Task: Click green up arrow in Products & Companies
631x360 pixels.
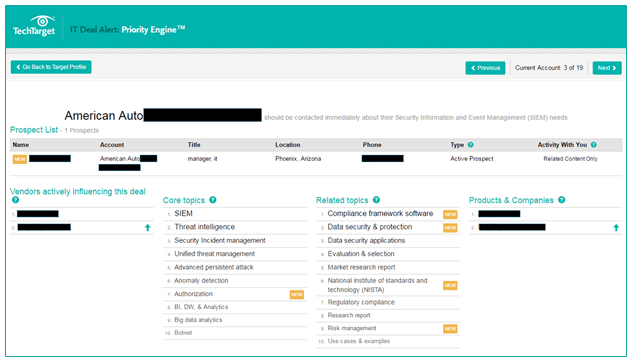Action: click(616, 228)
